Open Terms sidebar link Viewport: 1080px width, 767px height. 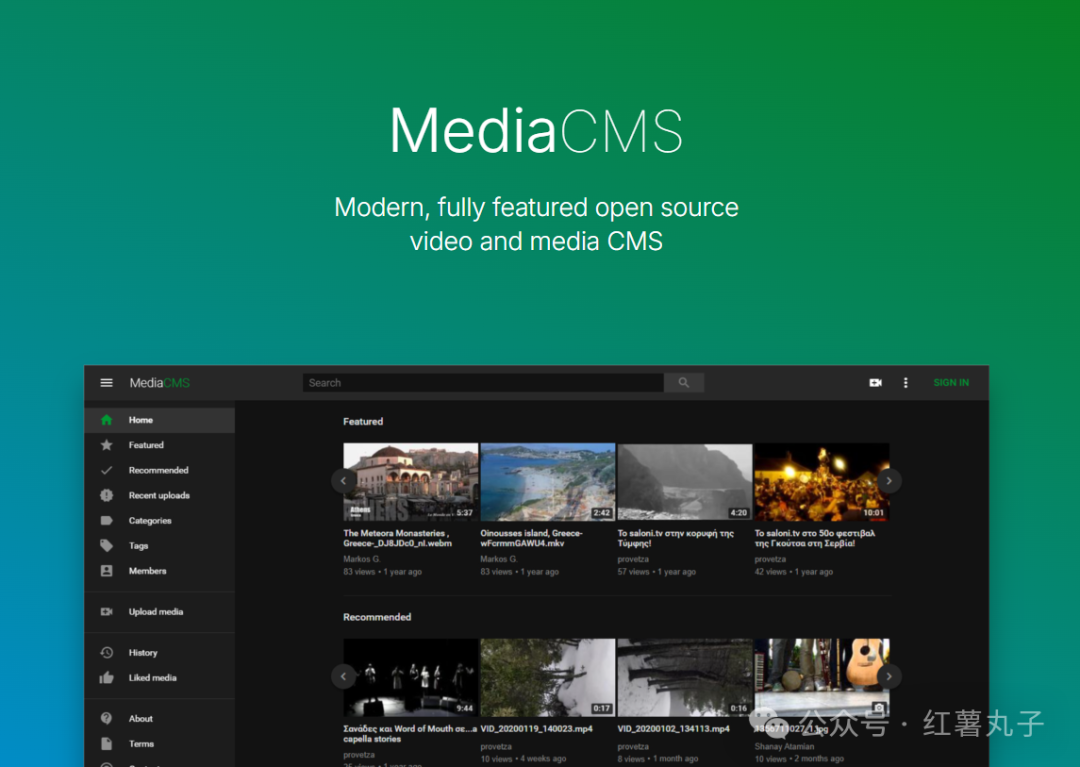coord(160,744)
